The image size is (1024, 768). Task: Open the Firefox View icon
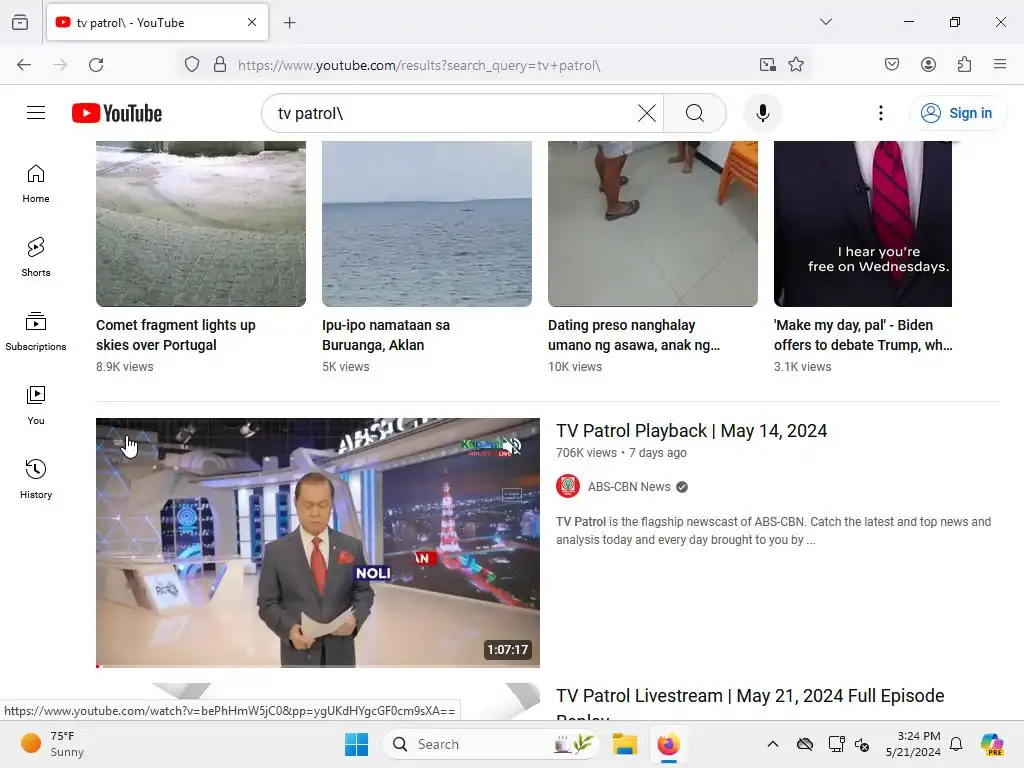(x=20, y=23)
